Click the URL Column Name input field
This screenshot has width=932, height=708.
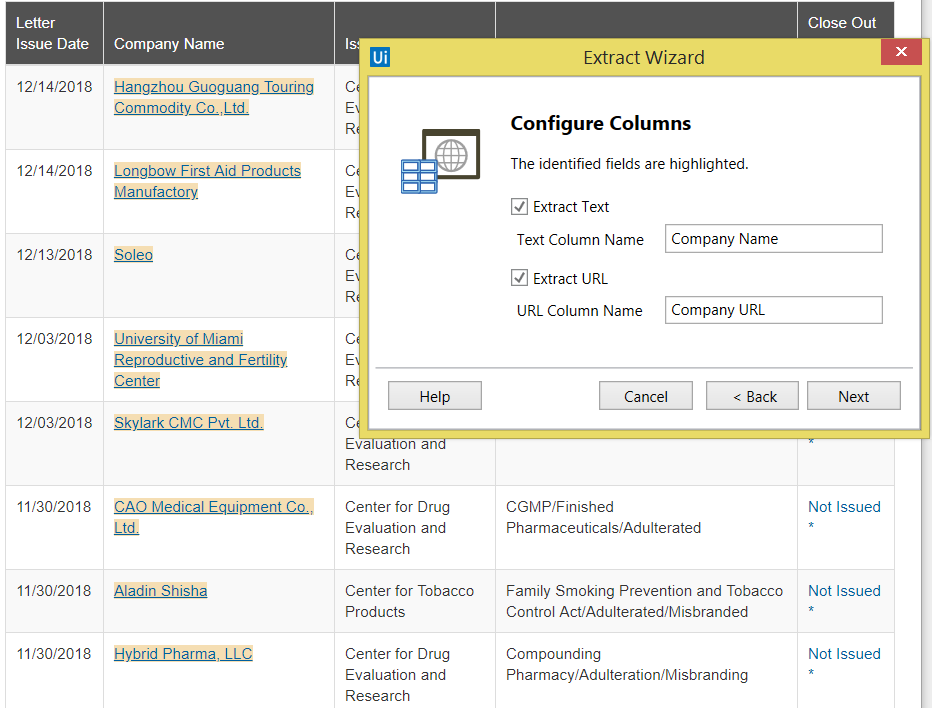(773, 310)
